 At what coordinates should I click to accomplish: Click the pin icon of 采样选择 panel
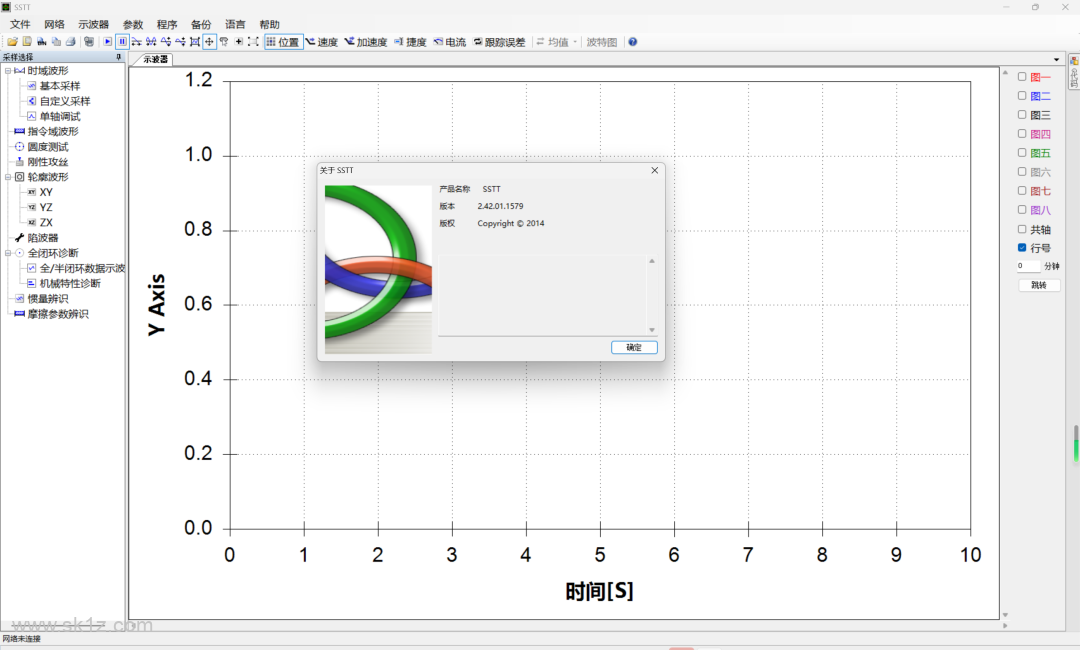[119, 57]
